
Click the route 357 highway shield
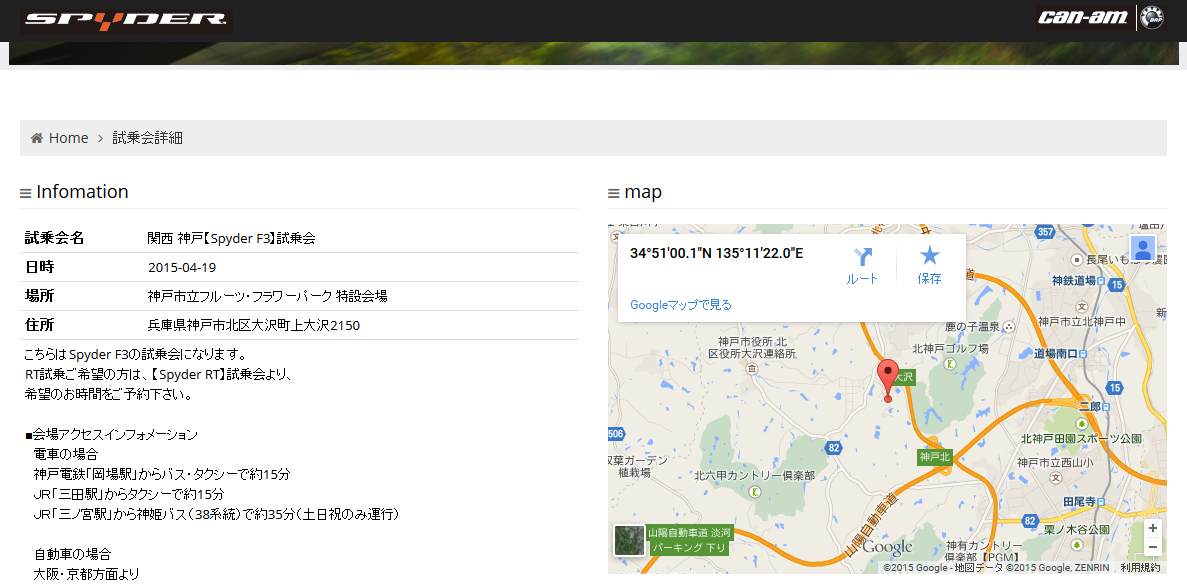pos(1044,232)
